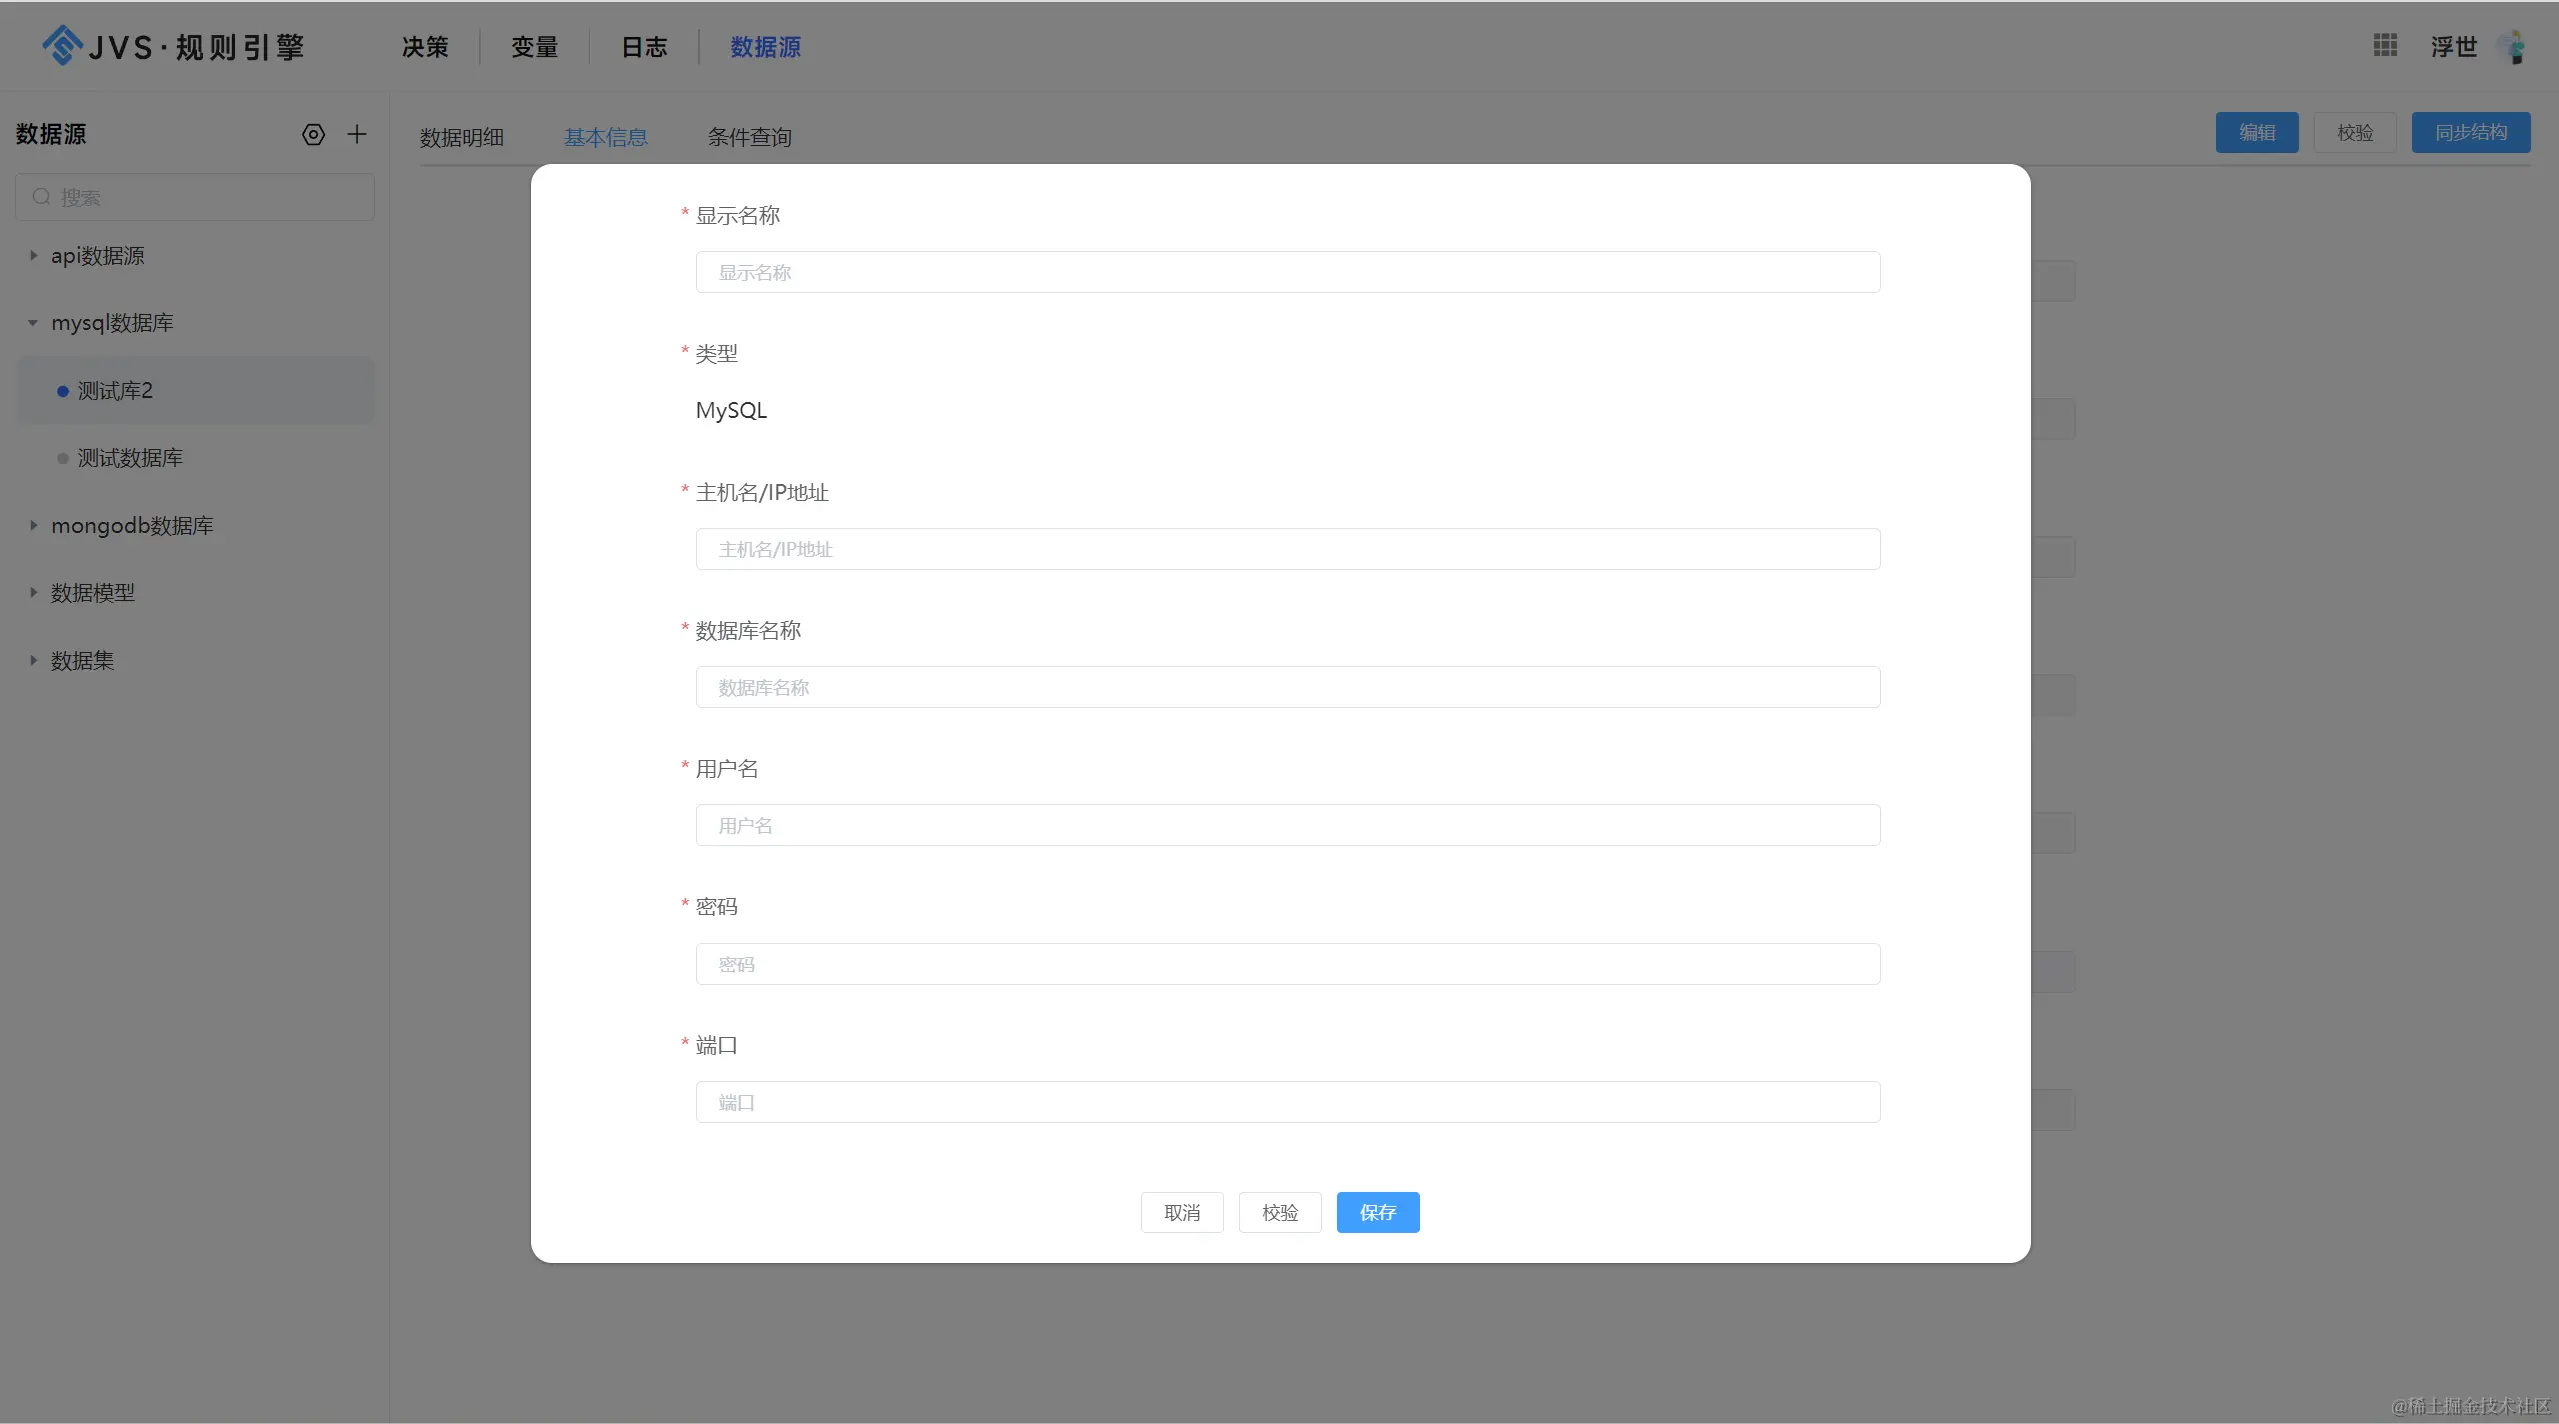Image resolution: width=2559 pixels, height=1424 pixels.
Task: Click the data source settings icon
Action: tap(313, 135)
